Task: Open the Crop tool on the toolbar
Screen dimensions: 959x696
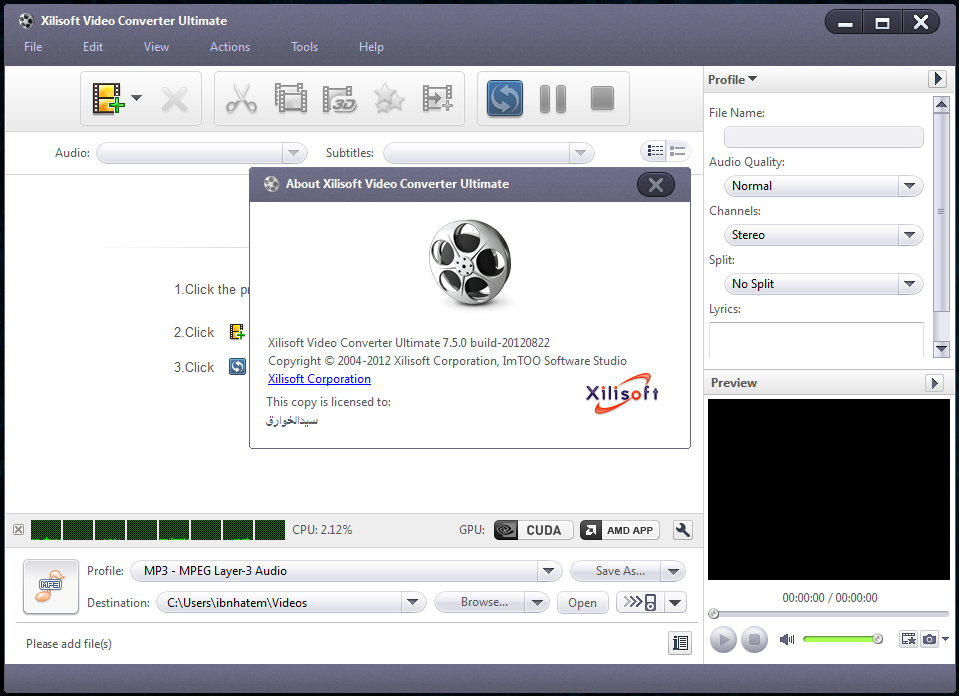Action: click(290, 98)
